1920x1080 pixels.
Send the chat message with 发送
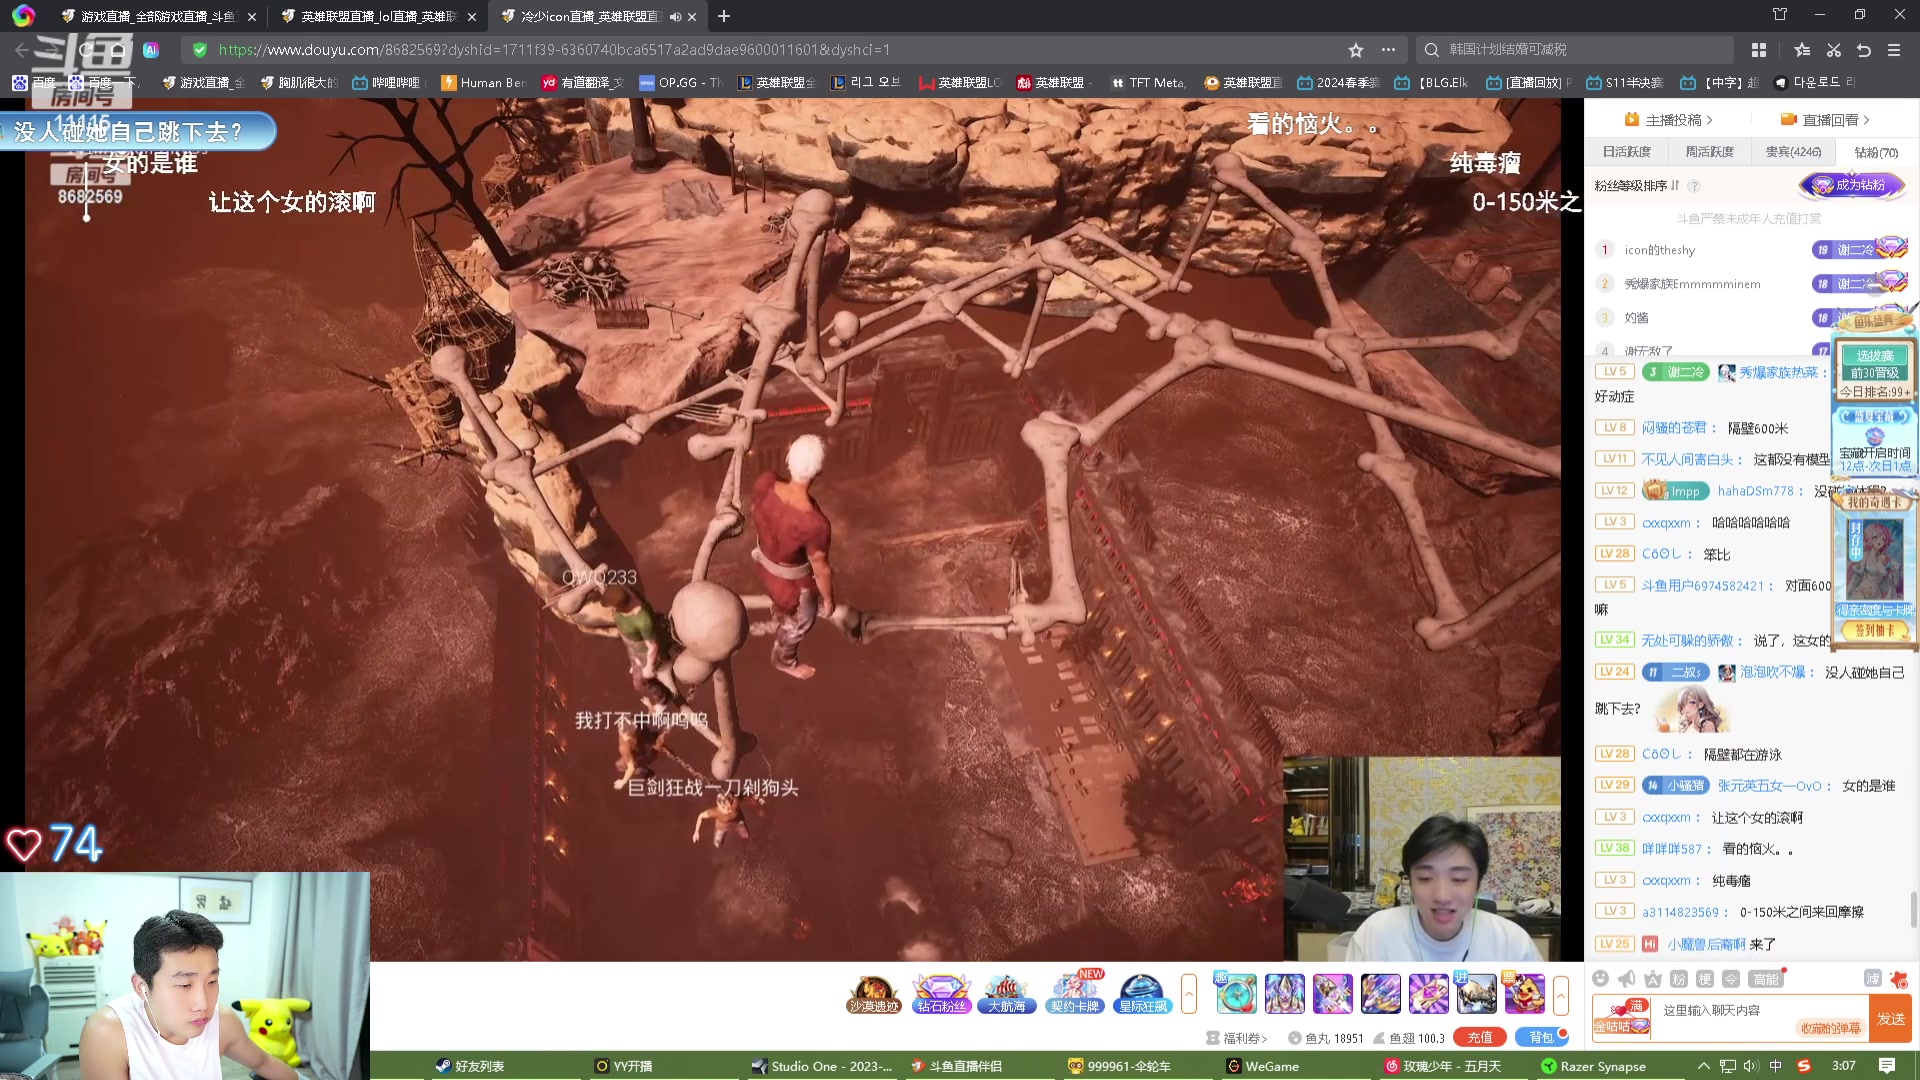[x=1890, y=1019]
